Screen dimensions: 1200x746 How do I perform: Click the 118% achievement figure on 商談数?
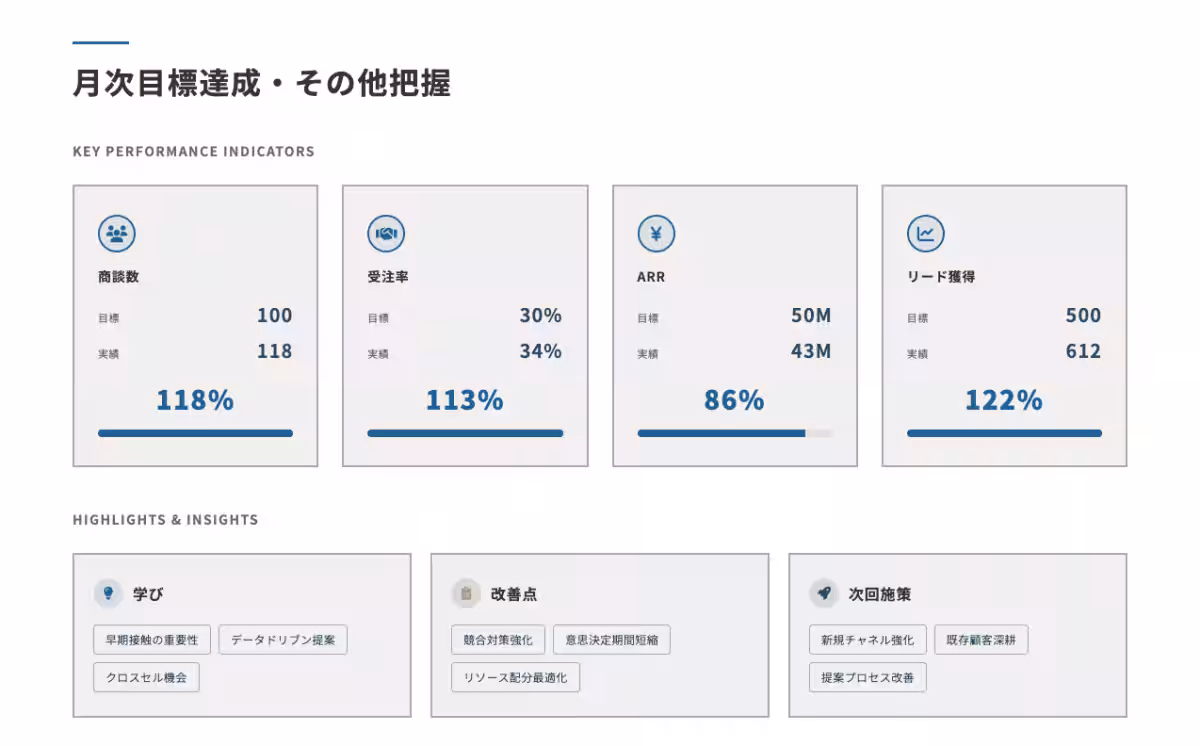pos(195,399)
